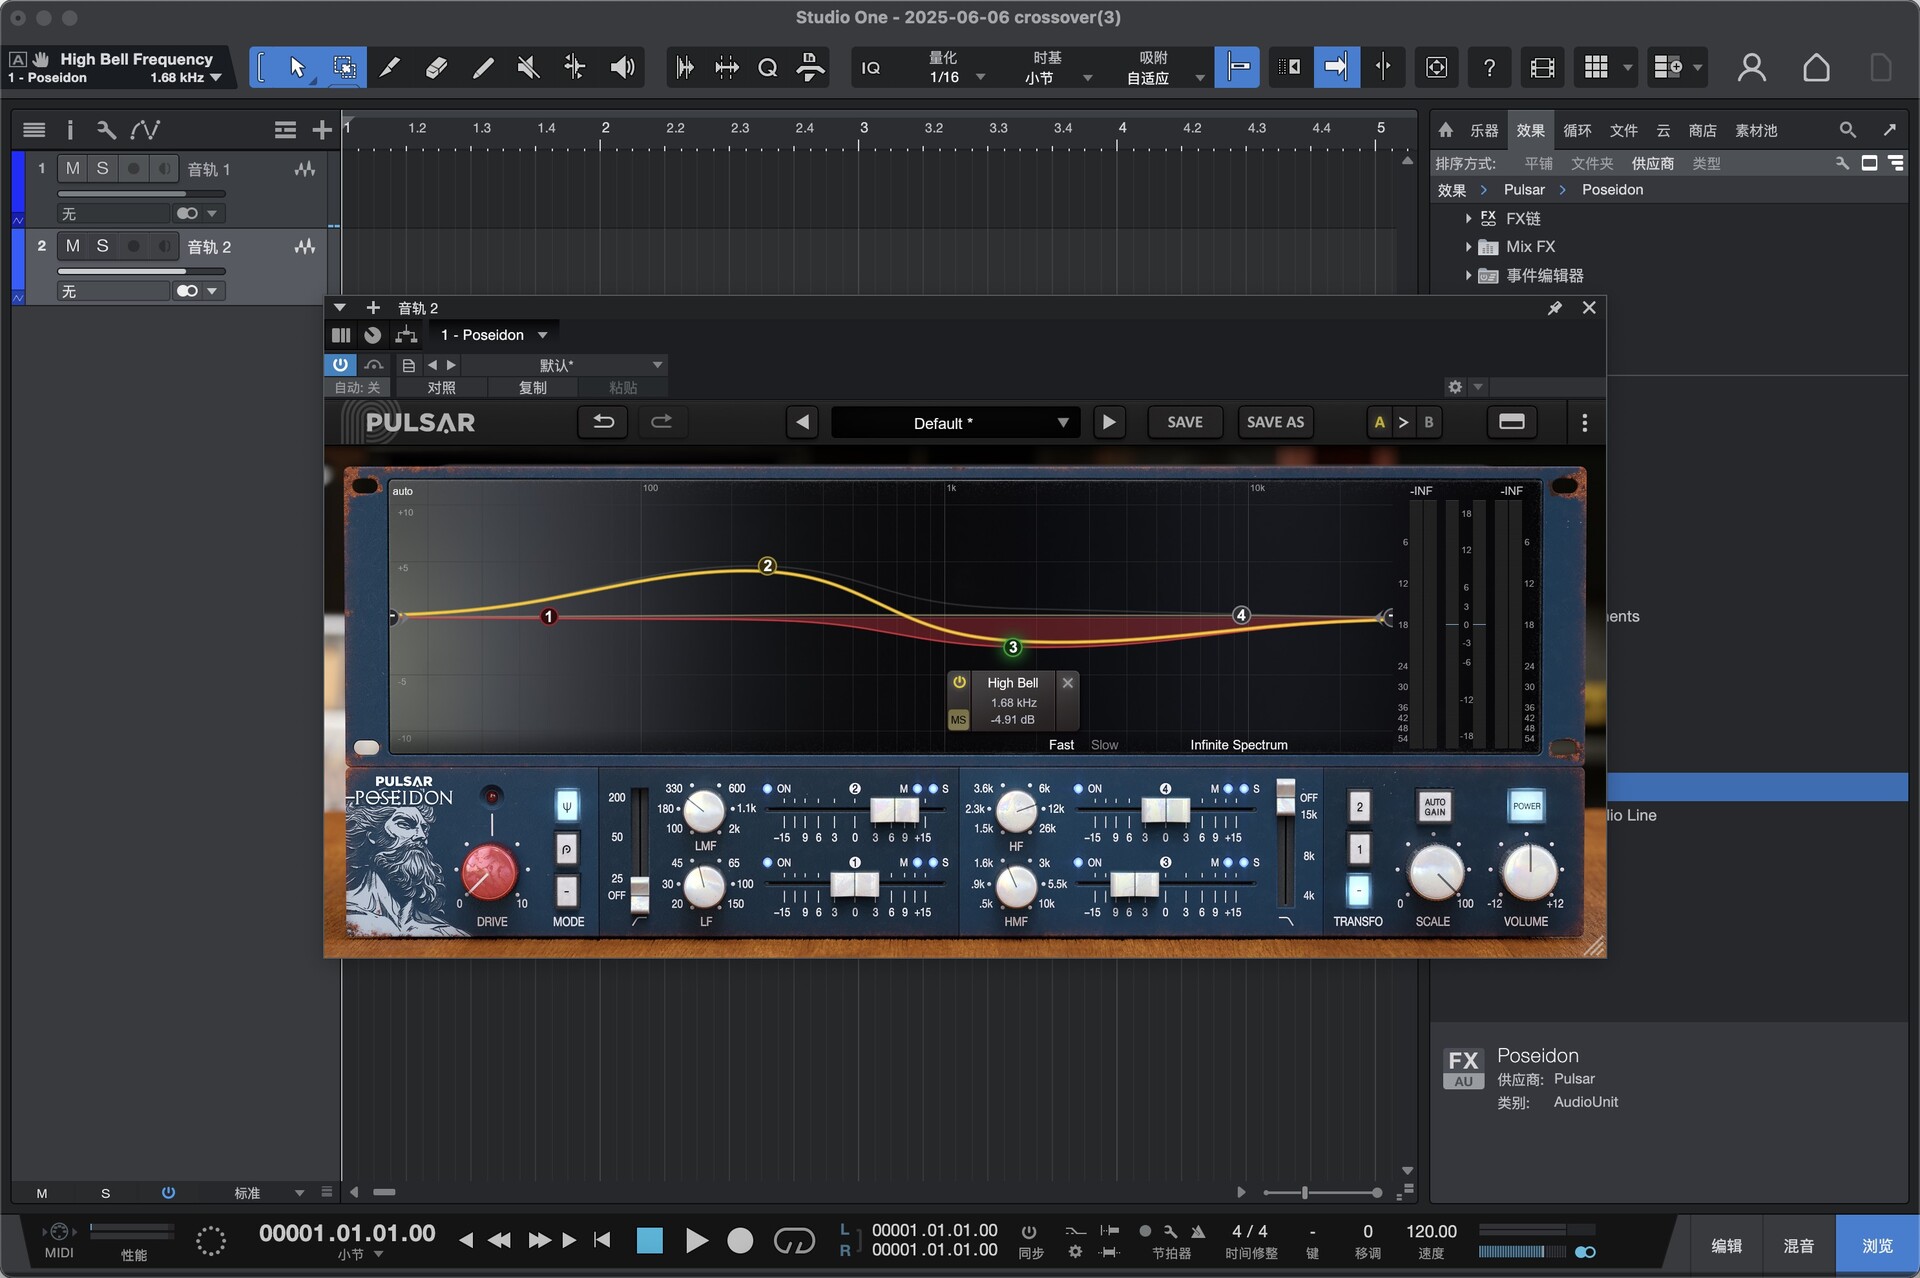This screenshot has width=1920, height=1278.
Task: Switch to the 乐器 browser tab
Action: tap(1484, 130)
